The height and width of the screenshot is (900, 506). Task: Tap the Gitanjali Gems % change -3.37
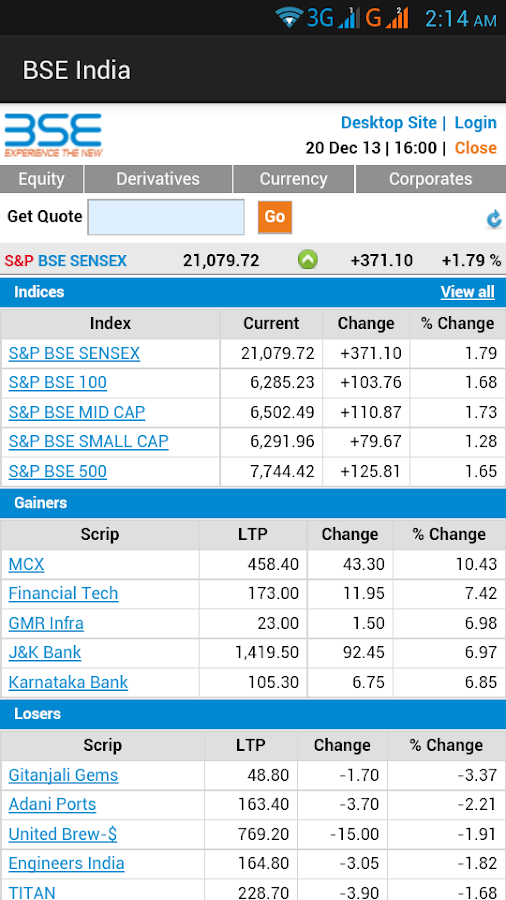click(477, 775)
